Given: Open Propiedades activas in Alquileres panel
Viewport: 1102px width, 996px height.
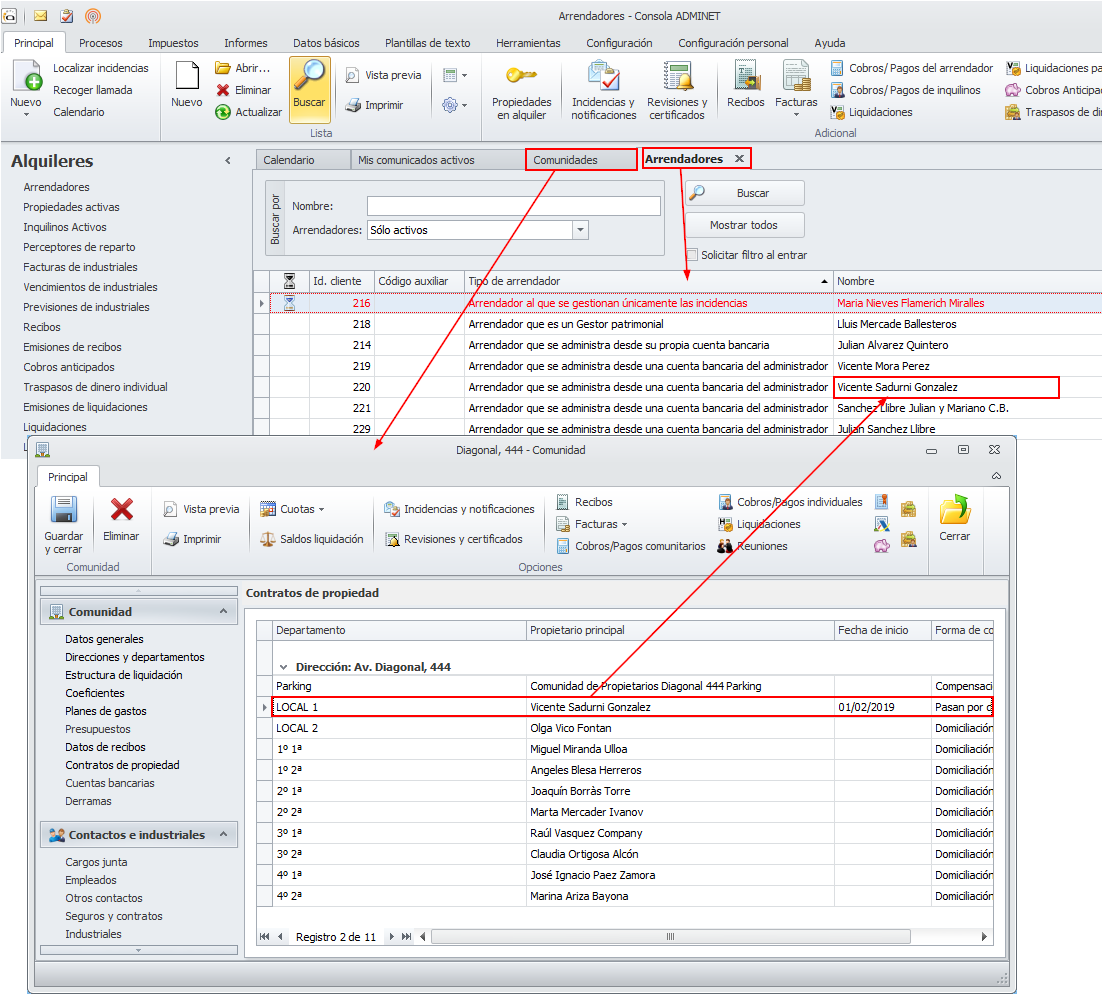Looking at the screenshot, I should point(71,207).
